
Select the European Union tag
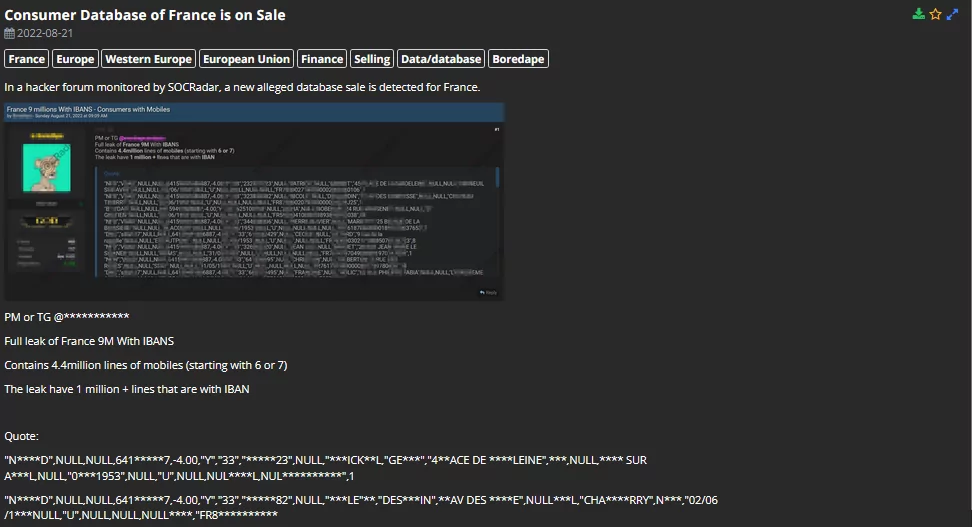(246, 59)
